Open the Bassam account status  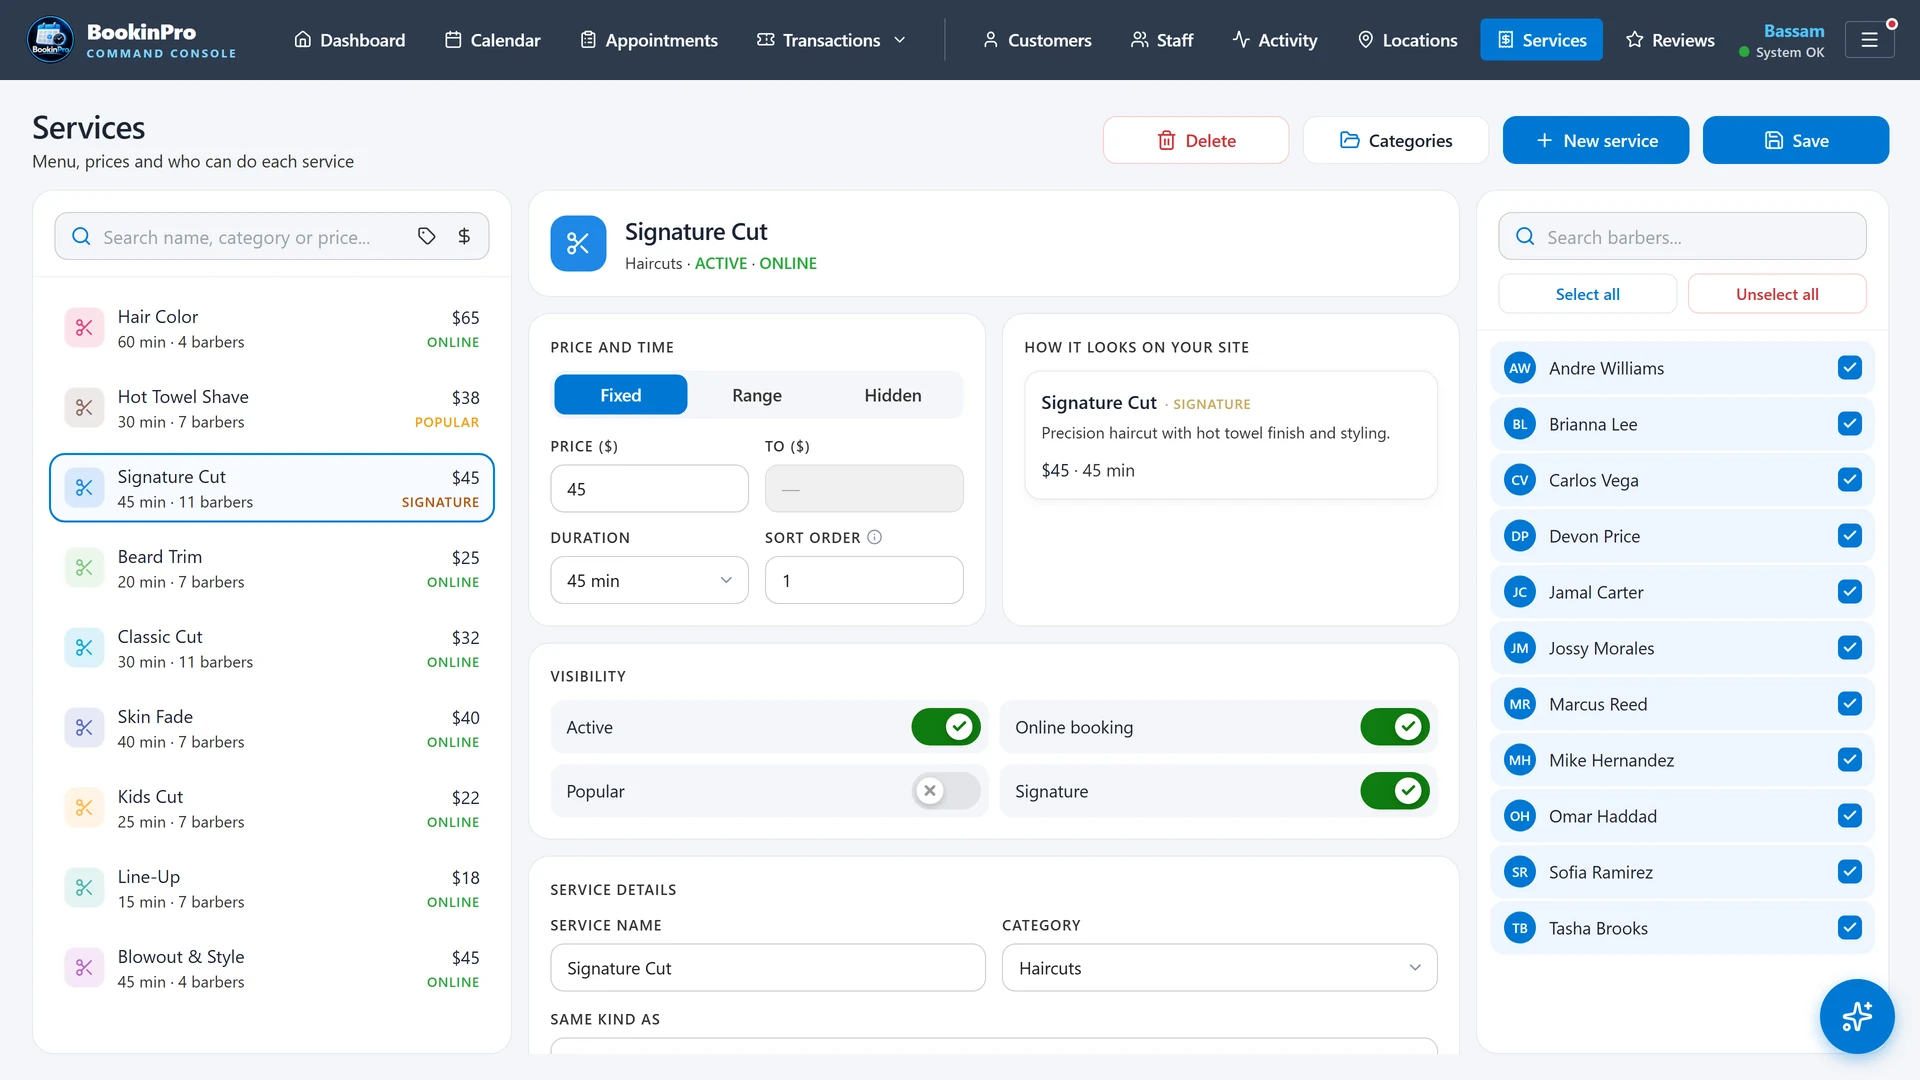pos(1782,40)
